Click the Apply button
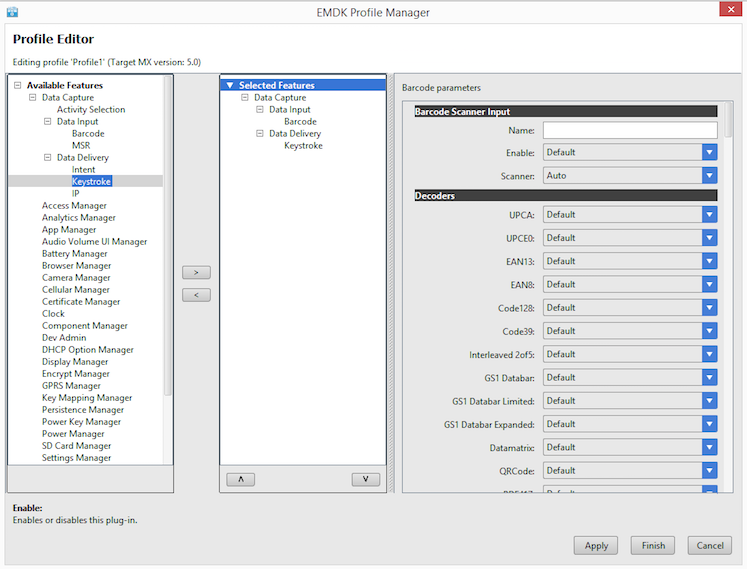Viewport: 747px width, 569px height. tap(595, 546)
